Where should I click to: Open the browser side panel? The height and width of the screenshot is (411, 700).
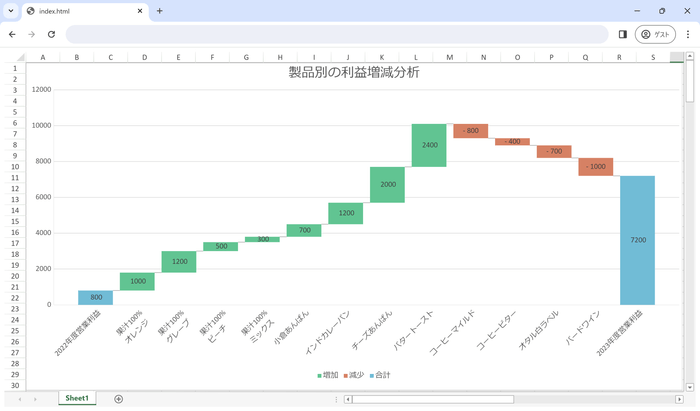click(x=623, y=34)
